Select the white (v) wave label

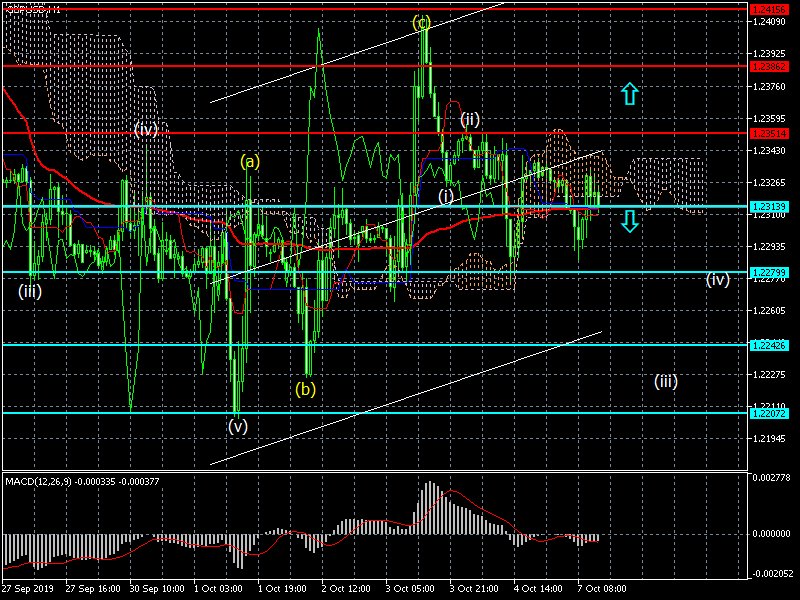(237, 426)
